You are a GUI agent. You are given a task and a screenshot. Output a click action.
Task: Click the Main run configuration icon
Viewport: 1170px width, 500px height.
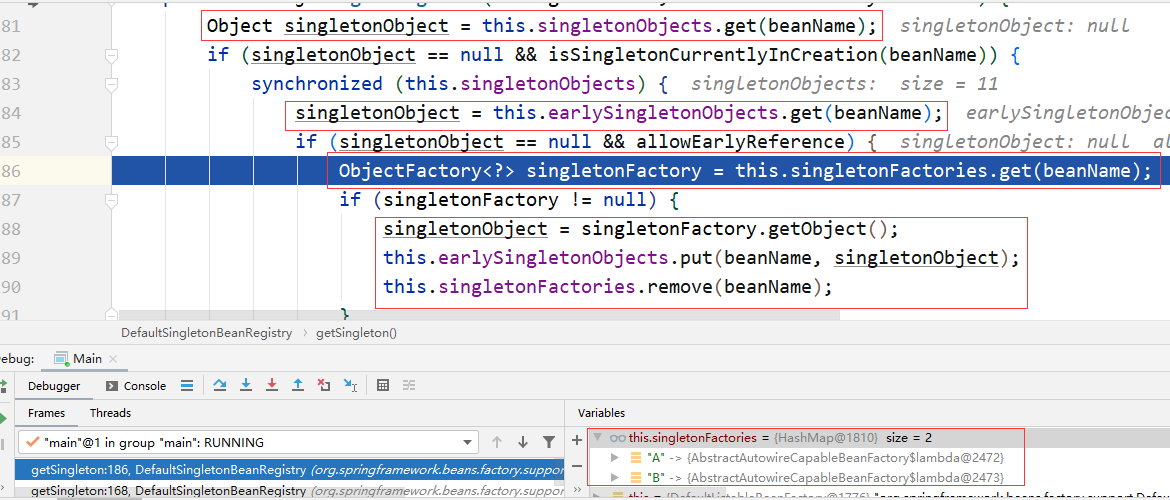point(62,359)
